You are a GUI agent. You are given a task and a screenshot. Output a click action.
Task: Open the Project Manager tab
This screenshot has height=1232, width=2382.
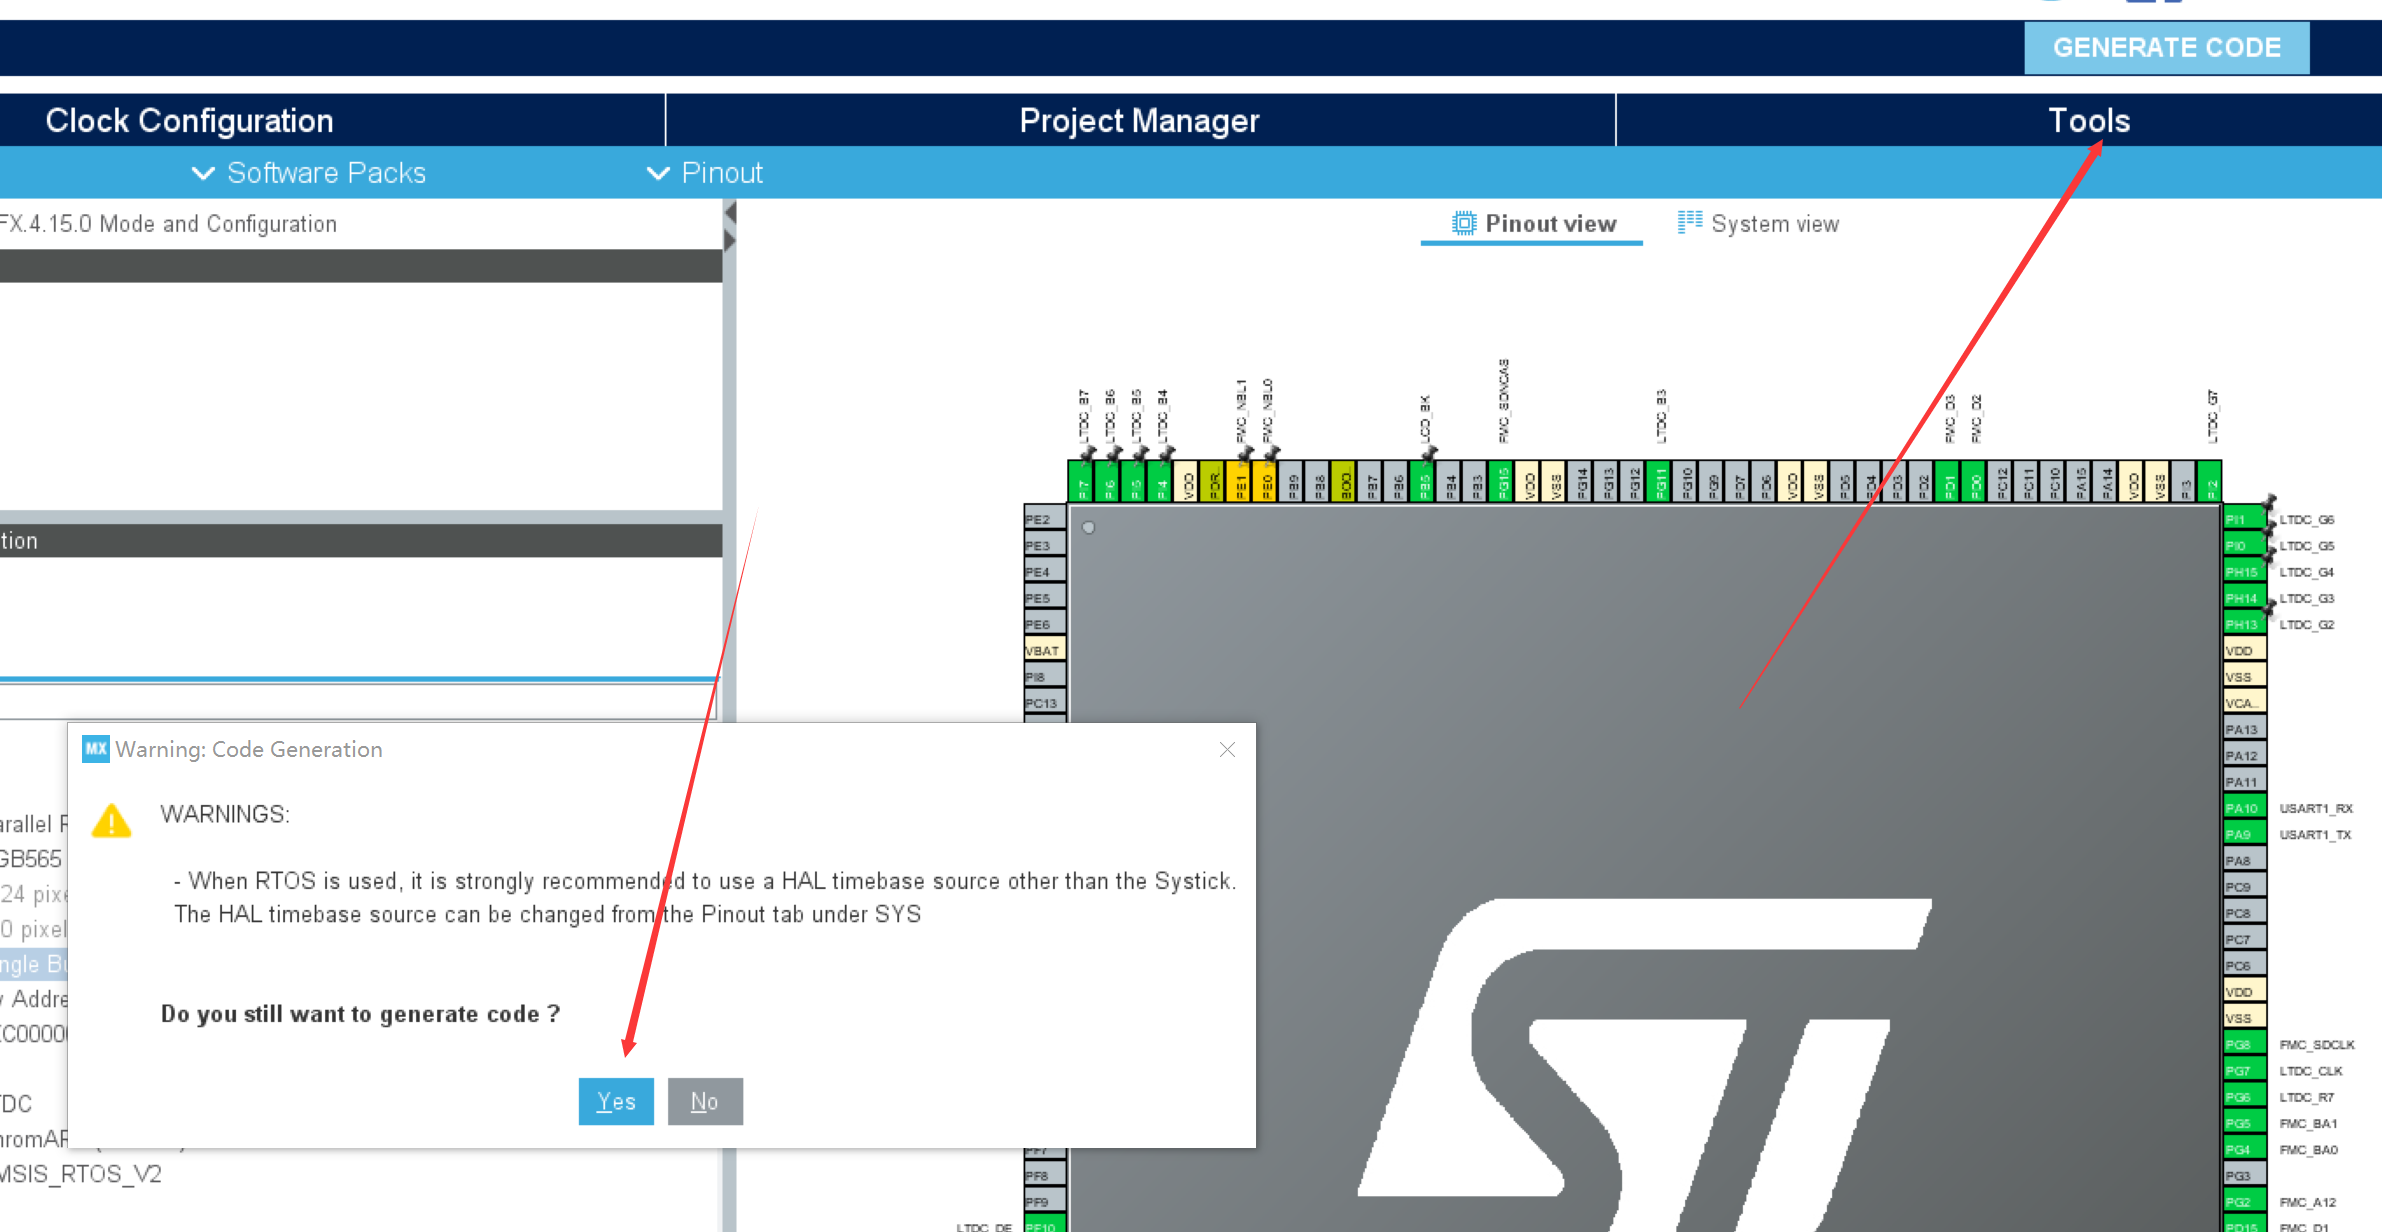1139,121
